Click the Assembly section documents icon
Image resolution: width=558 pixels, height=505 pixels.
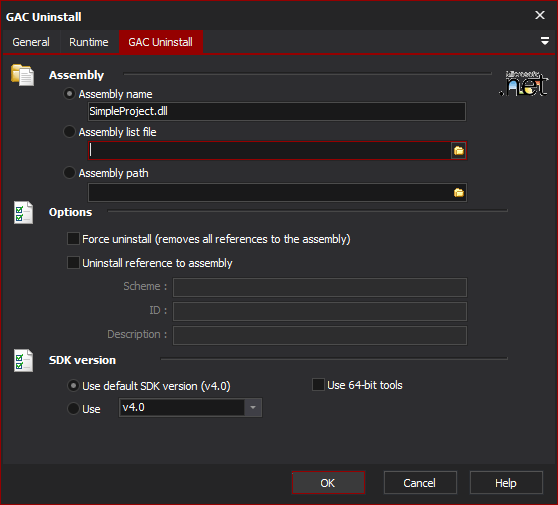[x=22, y=75]
